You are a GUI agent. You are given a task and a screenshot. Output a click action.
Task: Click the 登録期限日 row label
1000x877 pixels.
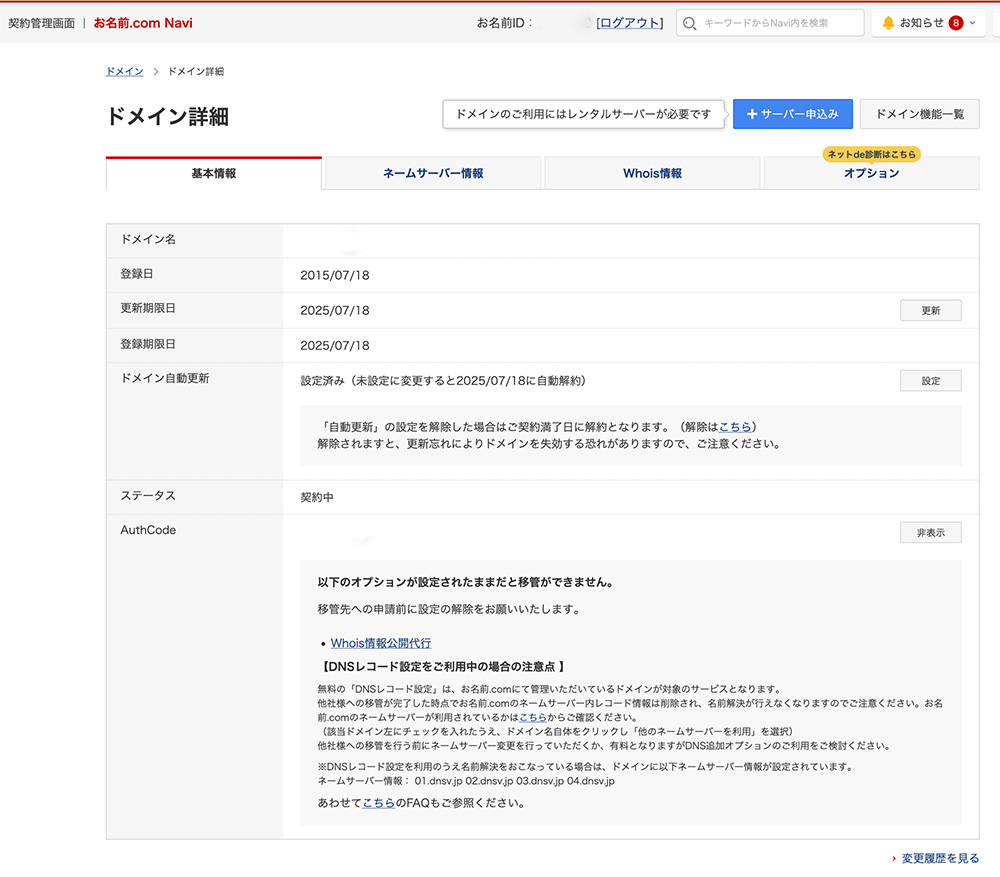[147, 344]
